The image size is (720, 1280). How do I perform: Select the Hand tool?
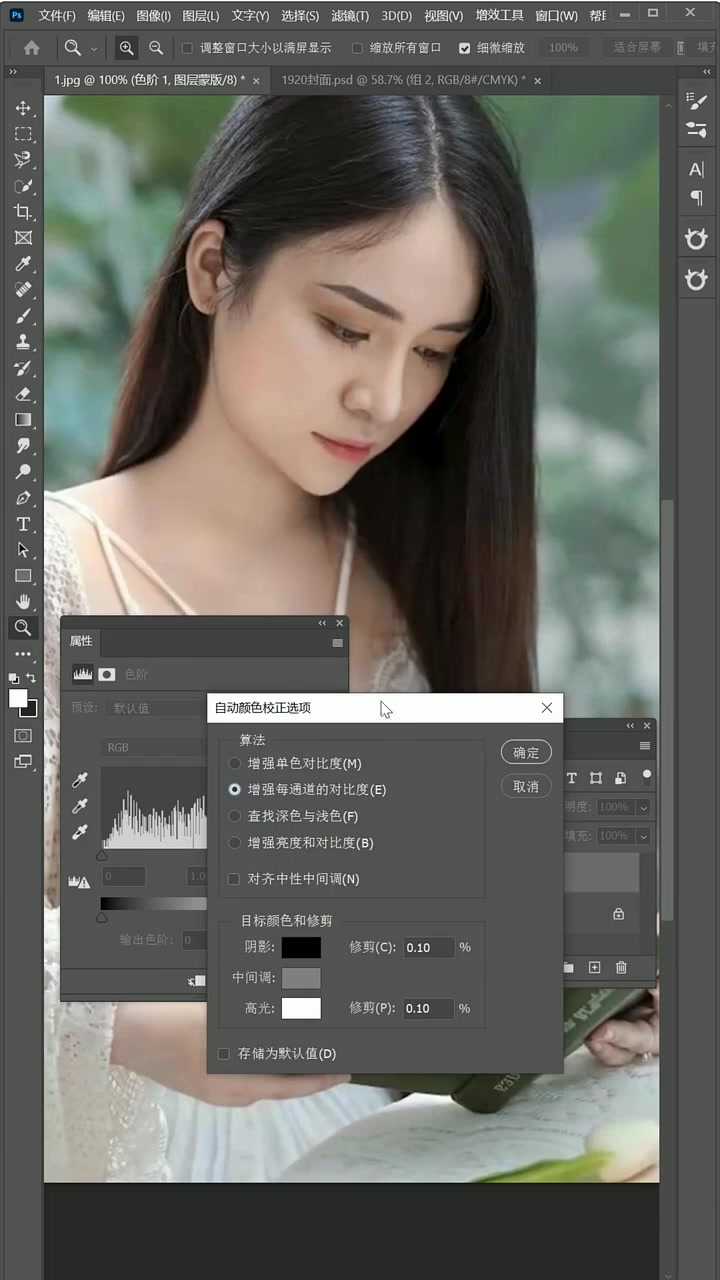pyautogui.click(x=23, y=602)
